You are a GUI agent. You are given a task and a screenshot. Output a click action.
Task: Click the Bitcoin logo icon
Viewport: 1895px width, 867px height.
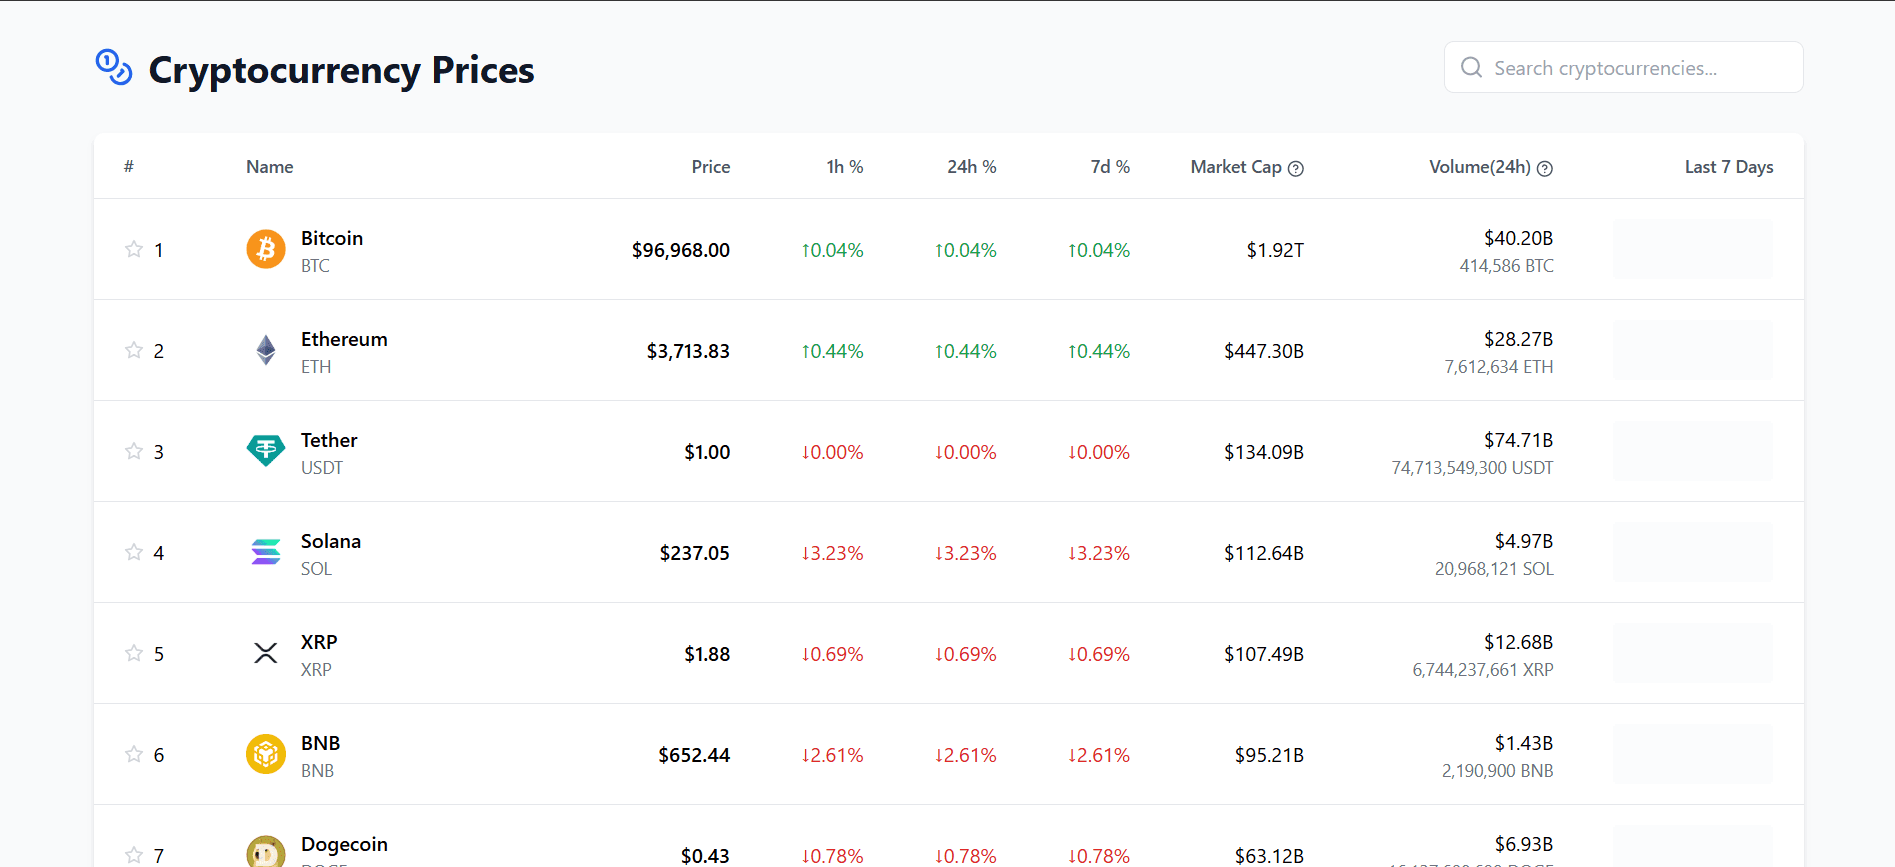(265, 249)
